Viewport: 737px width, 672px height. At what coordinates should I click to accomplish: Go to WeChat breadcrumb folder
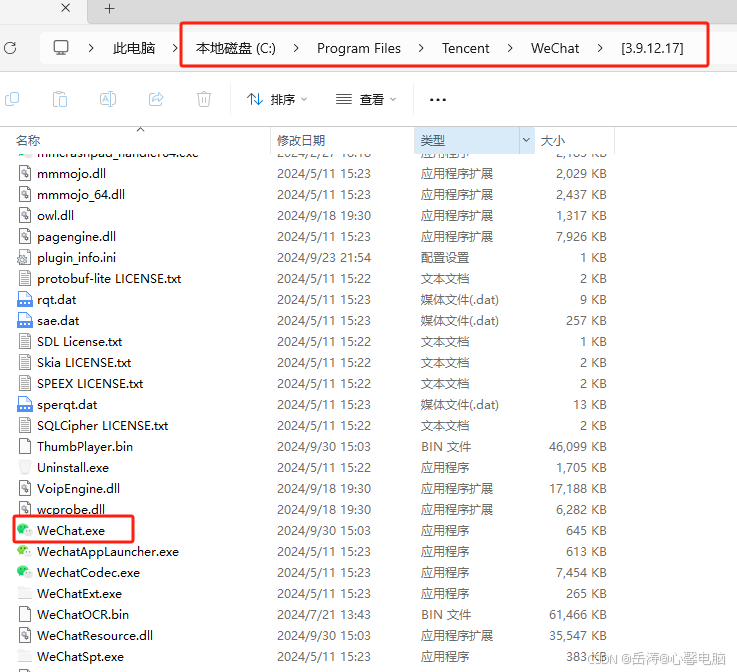click(x=555, y=48)
